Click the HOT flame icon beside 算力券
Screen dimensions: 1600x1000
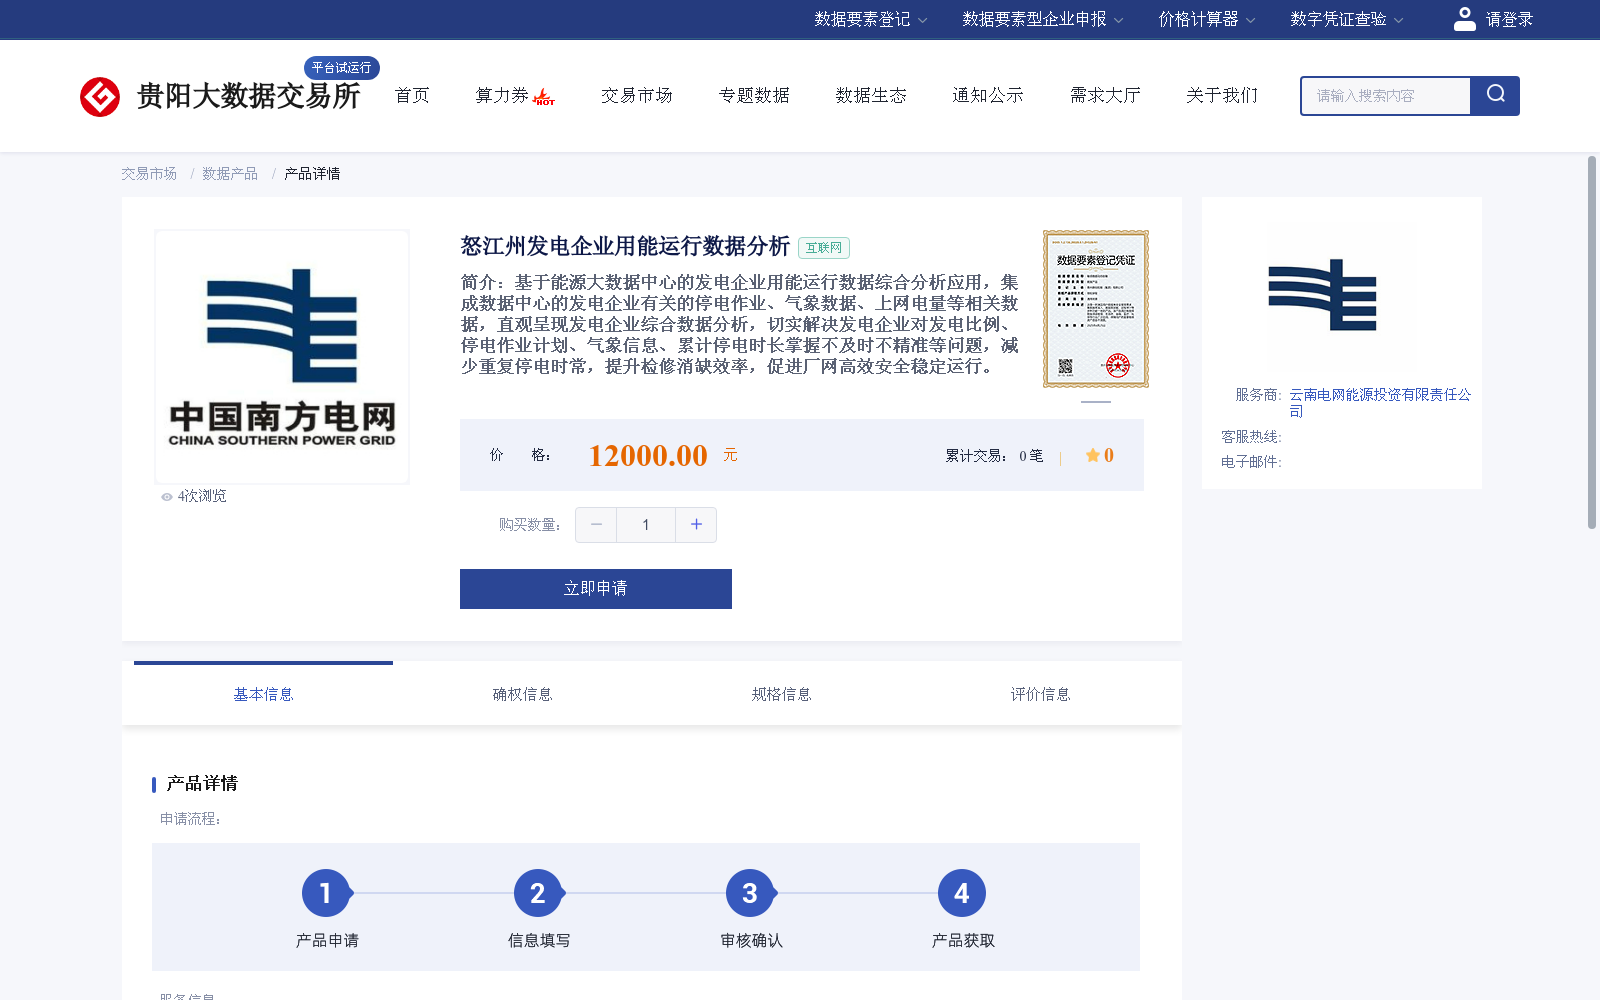coord(544,97)
